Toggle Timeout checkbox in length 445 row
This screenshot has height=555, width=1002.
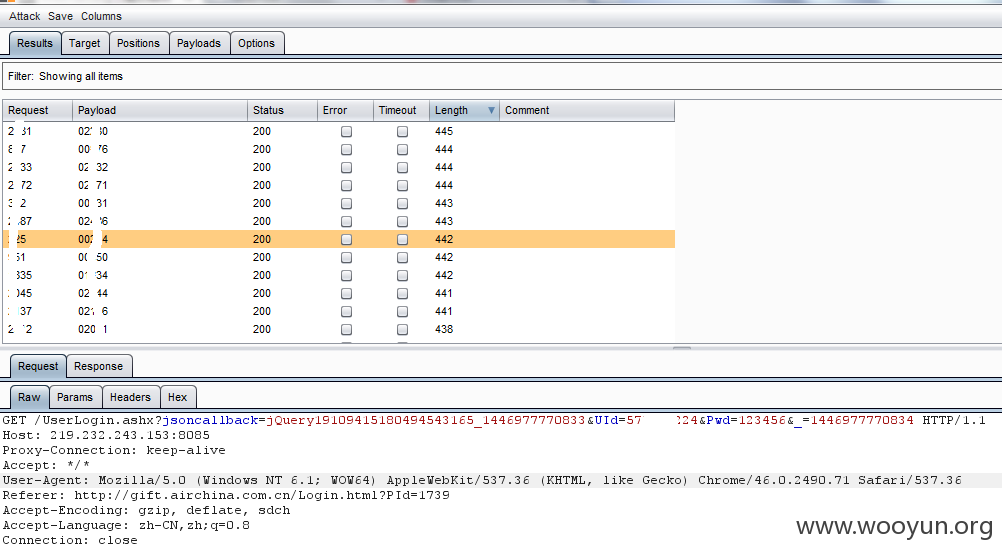pyautogui.click(x=402, y=132)
